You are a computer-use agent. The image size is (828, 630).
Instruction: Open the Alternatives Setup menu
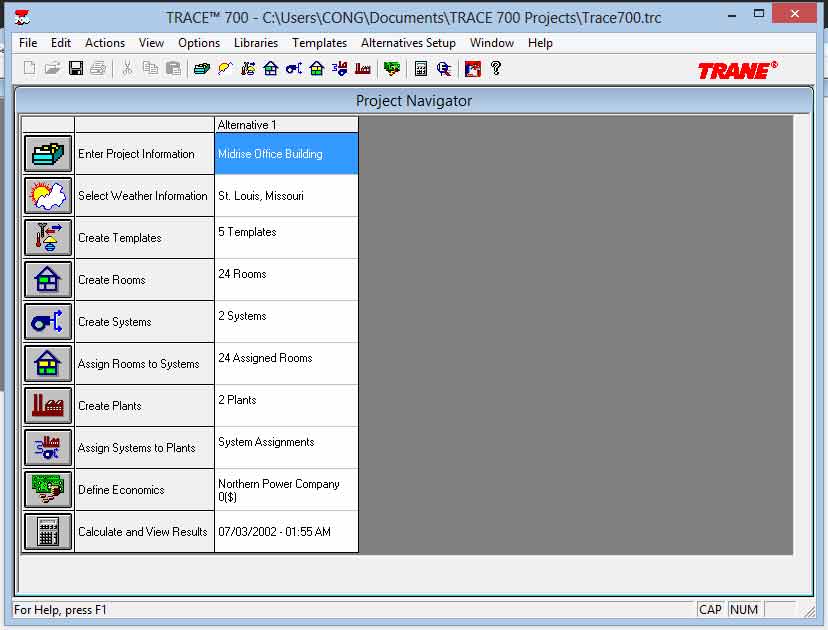click(x=408, y=43)
